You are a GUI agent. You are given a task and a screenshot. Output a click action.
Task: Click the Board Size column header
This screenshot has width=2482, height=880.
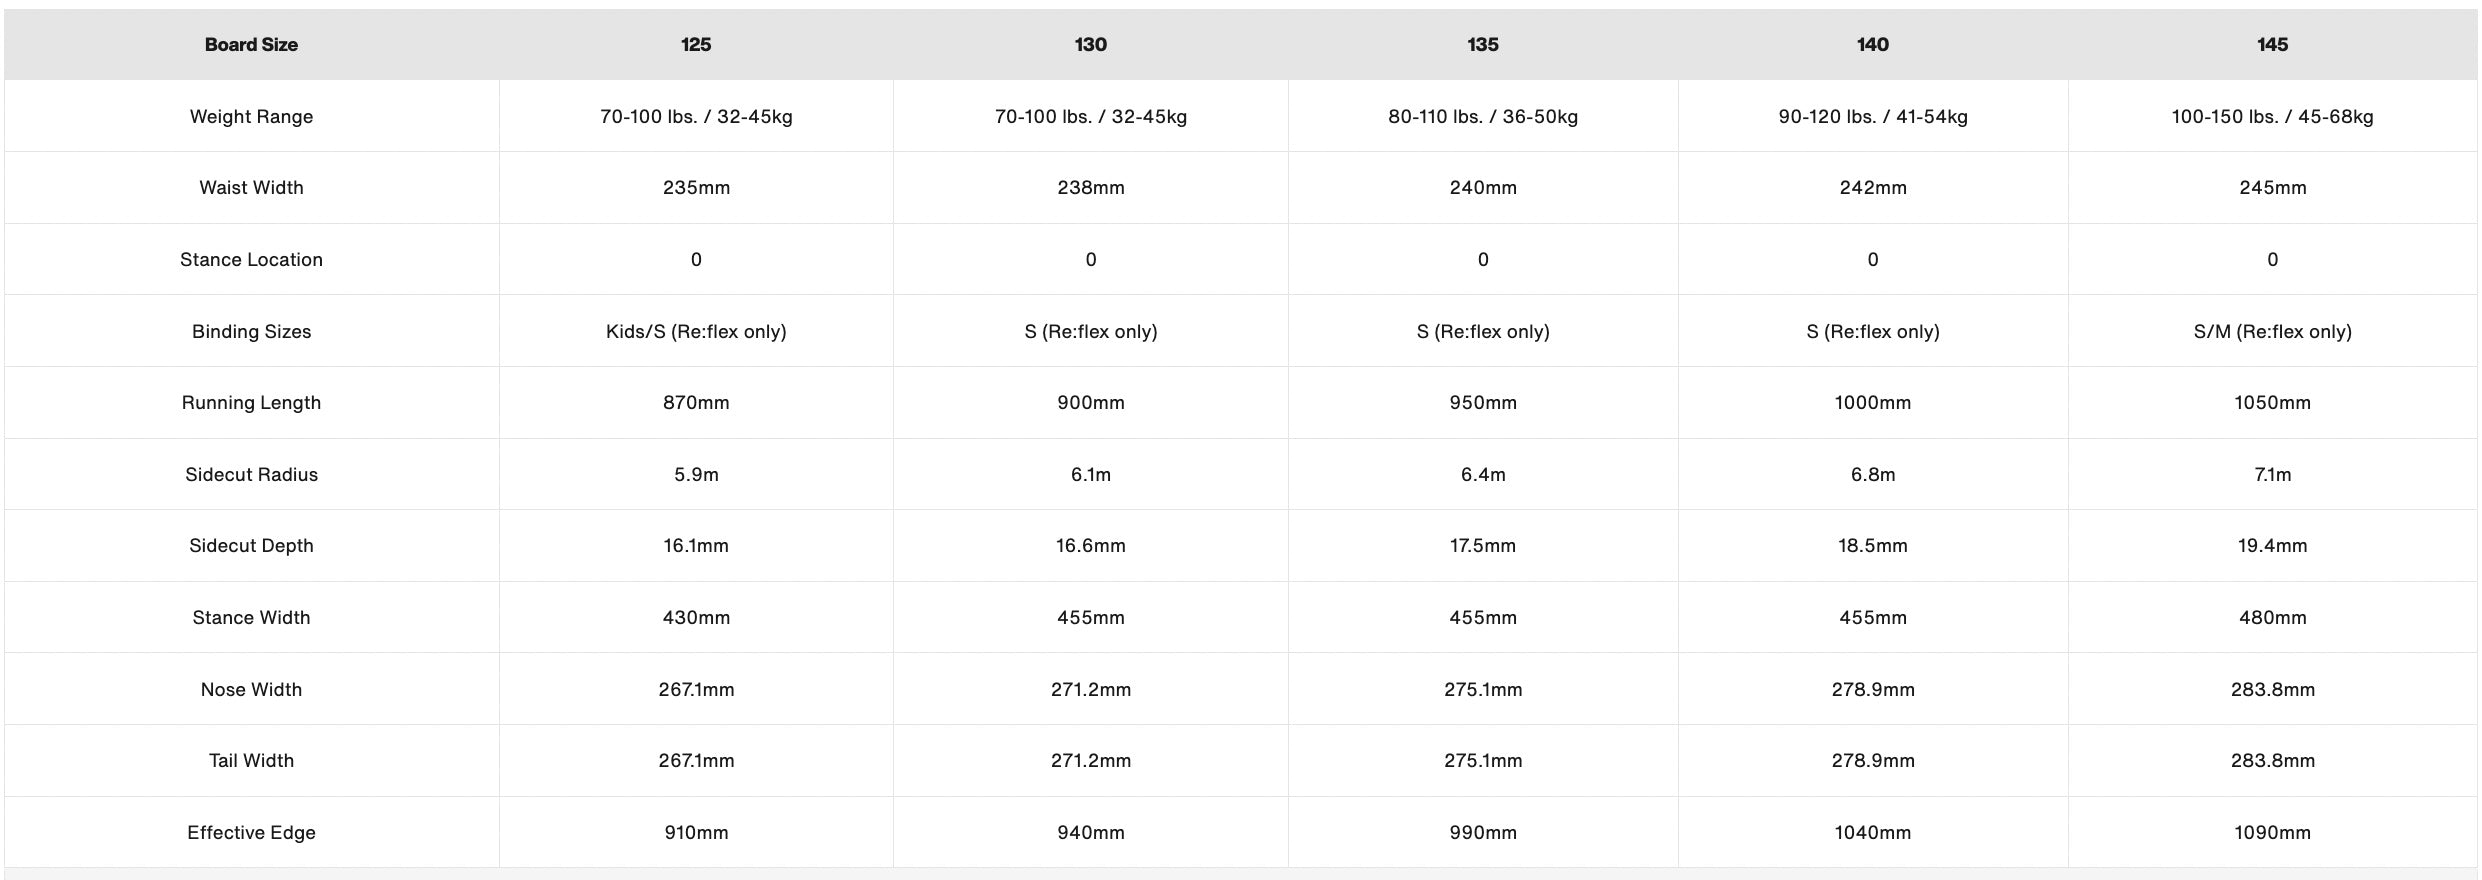click(251, 44)
